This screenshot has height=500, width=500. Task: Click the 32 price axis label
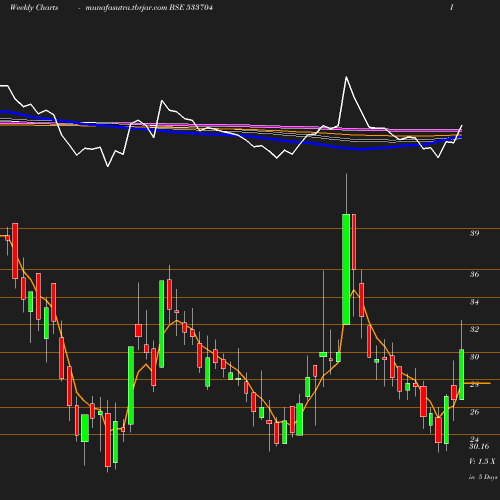474,329
